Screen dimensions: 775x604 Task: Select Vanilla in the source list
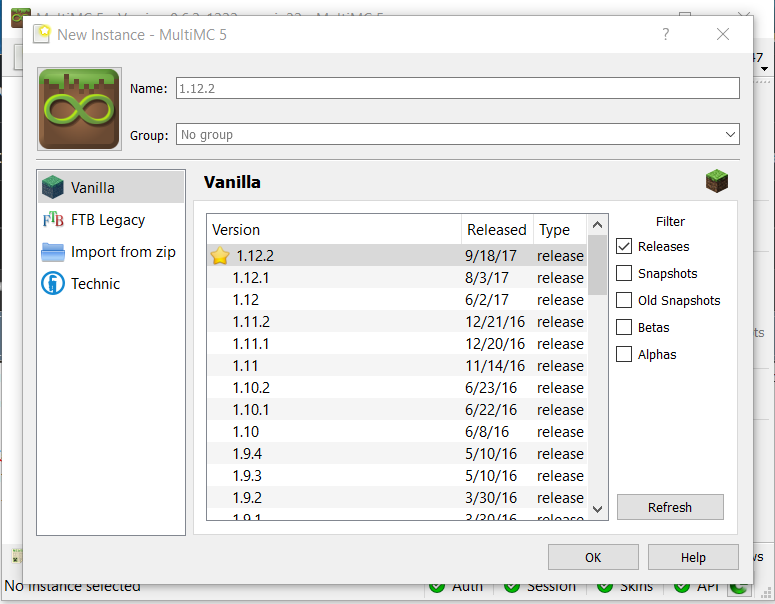click(111, 187)
